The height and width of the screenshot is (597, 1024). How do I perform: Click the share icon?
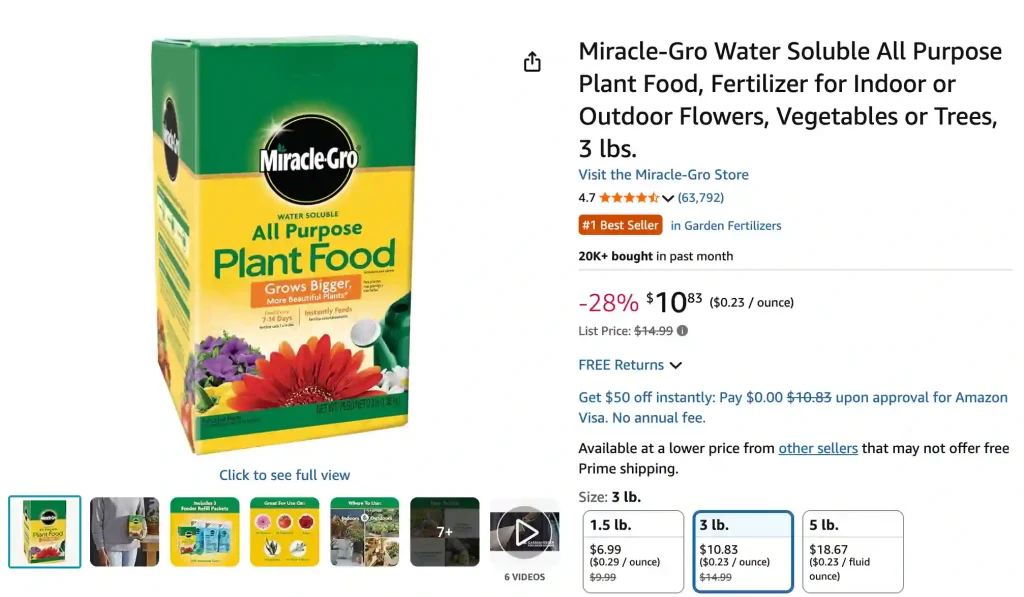(532, 61)
